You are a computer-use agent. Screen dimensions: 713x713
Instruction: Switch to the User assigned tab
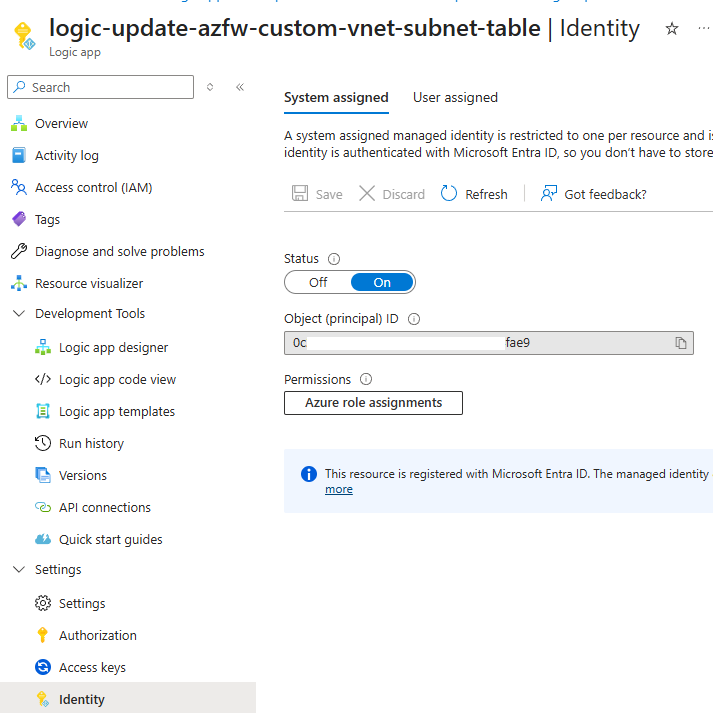(455, 97)
